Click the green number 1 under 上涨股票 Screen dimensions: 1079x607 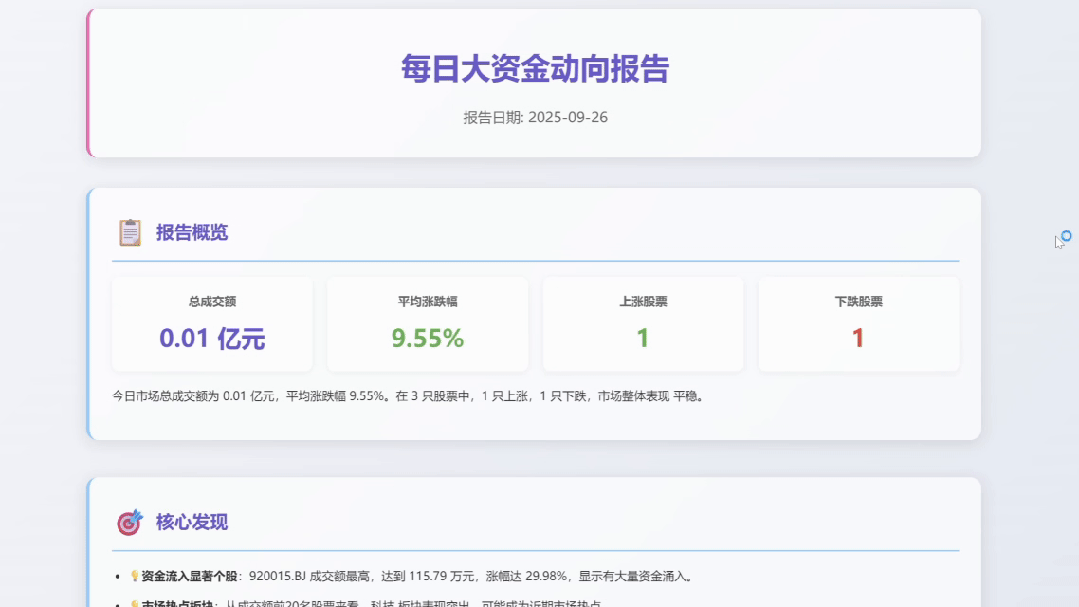click(x=642, y=337)
